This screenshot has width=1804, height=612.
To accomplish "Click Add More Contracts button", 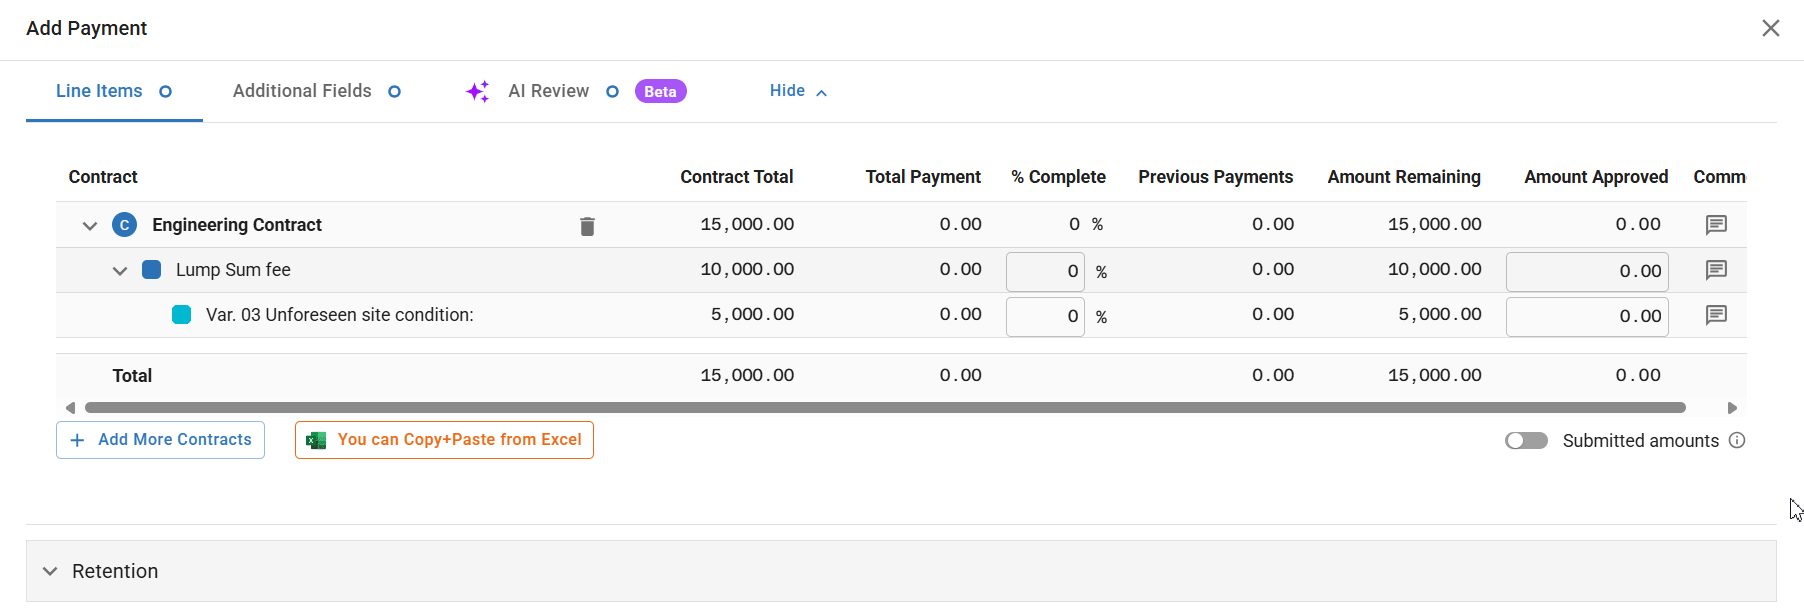I will pyautogui.click(x=160, y=440).
